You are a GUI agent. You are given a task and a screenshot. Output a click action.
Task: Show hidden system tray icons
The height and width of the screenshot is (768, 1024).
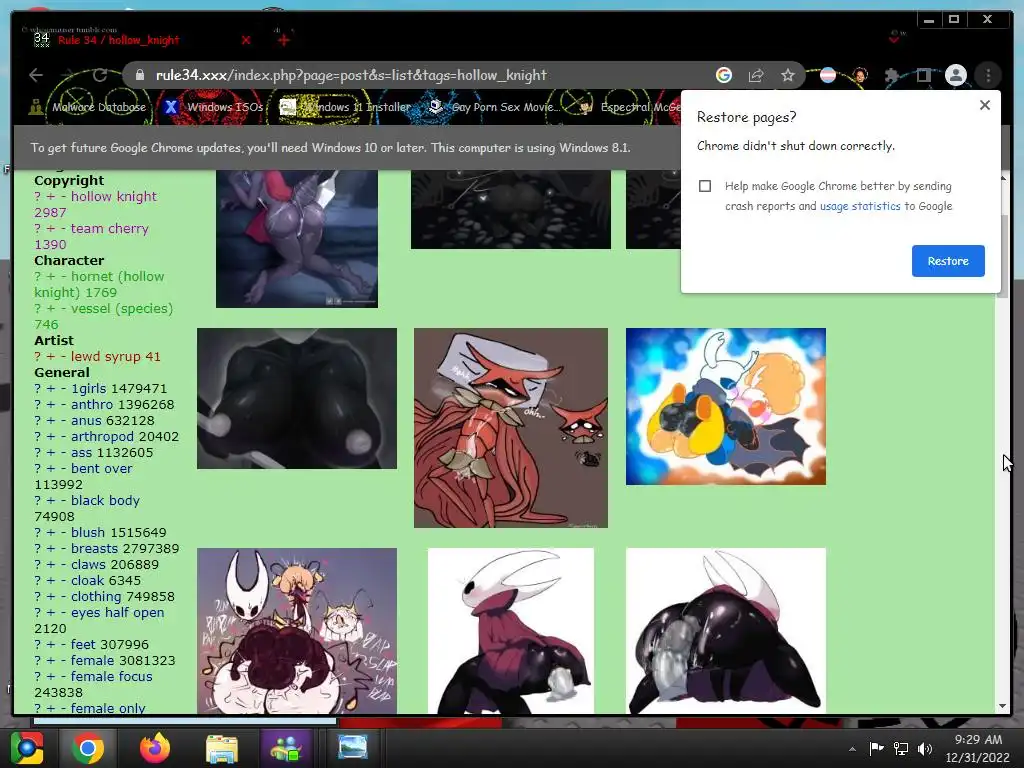tap(852, 749)
